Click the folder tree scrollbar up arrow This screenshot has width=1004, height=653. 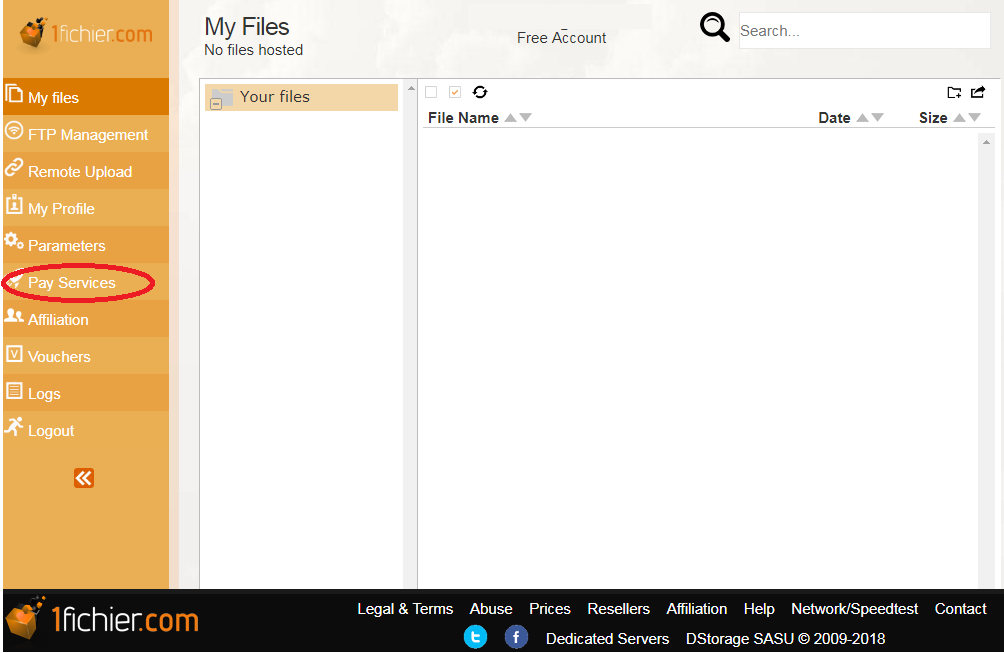[x=411, y=88]
